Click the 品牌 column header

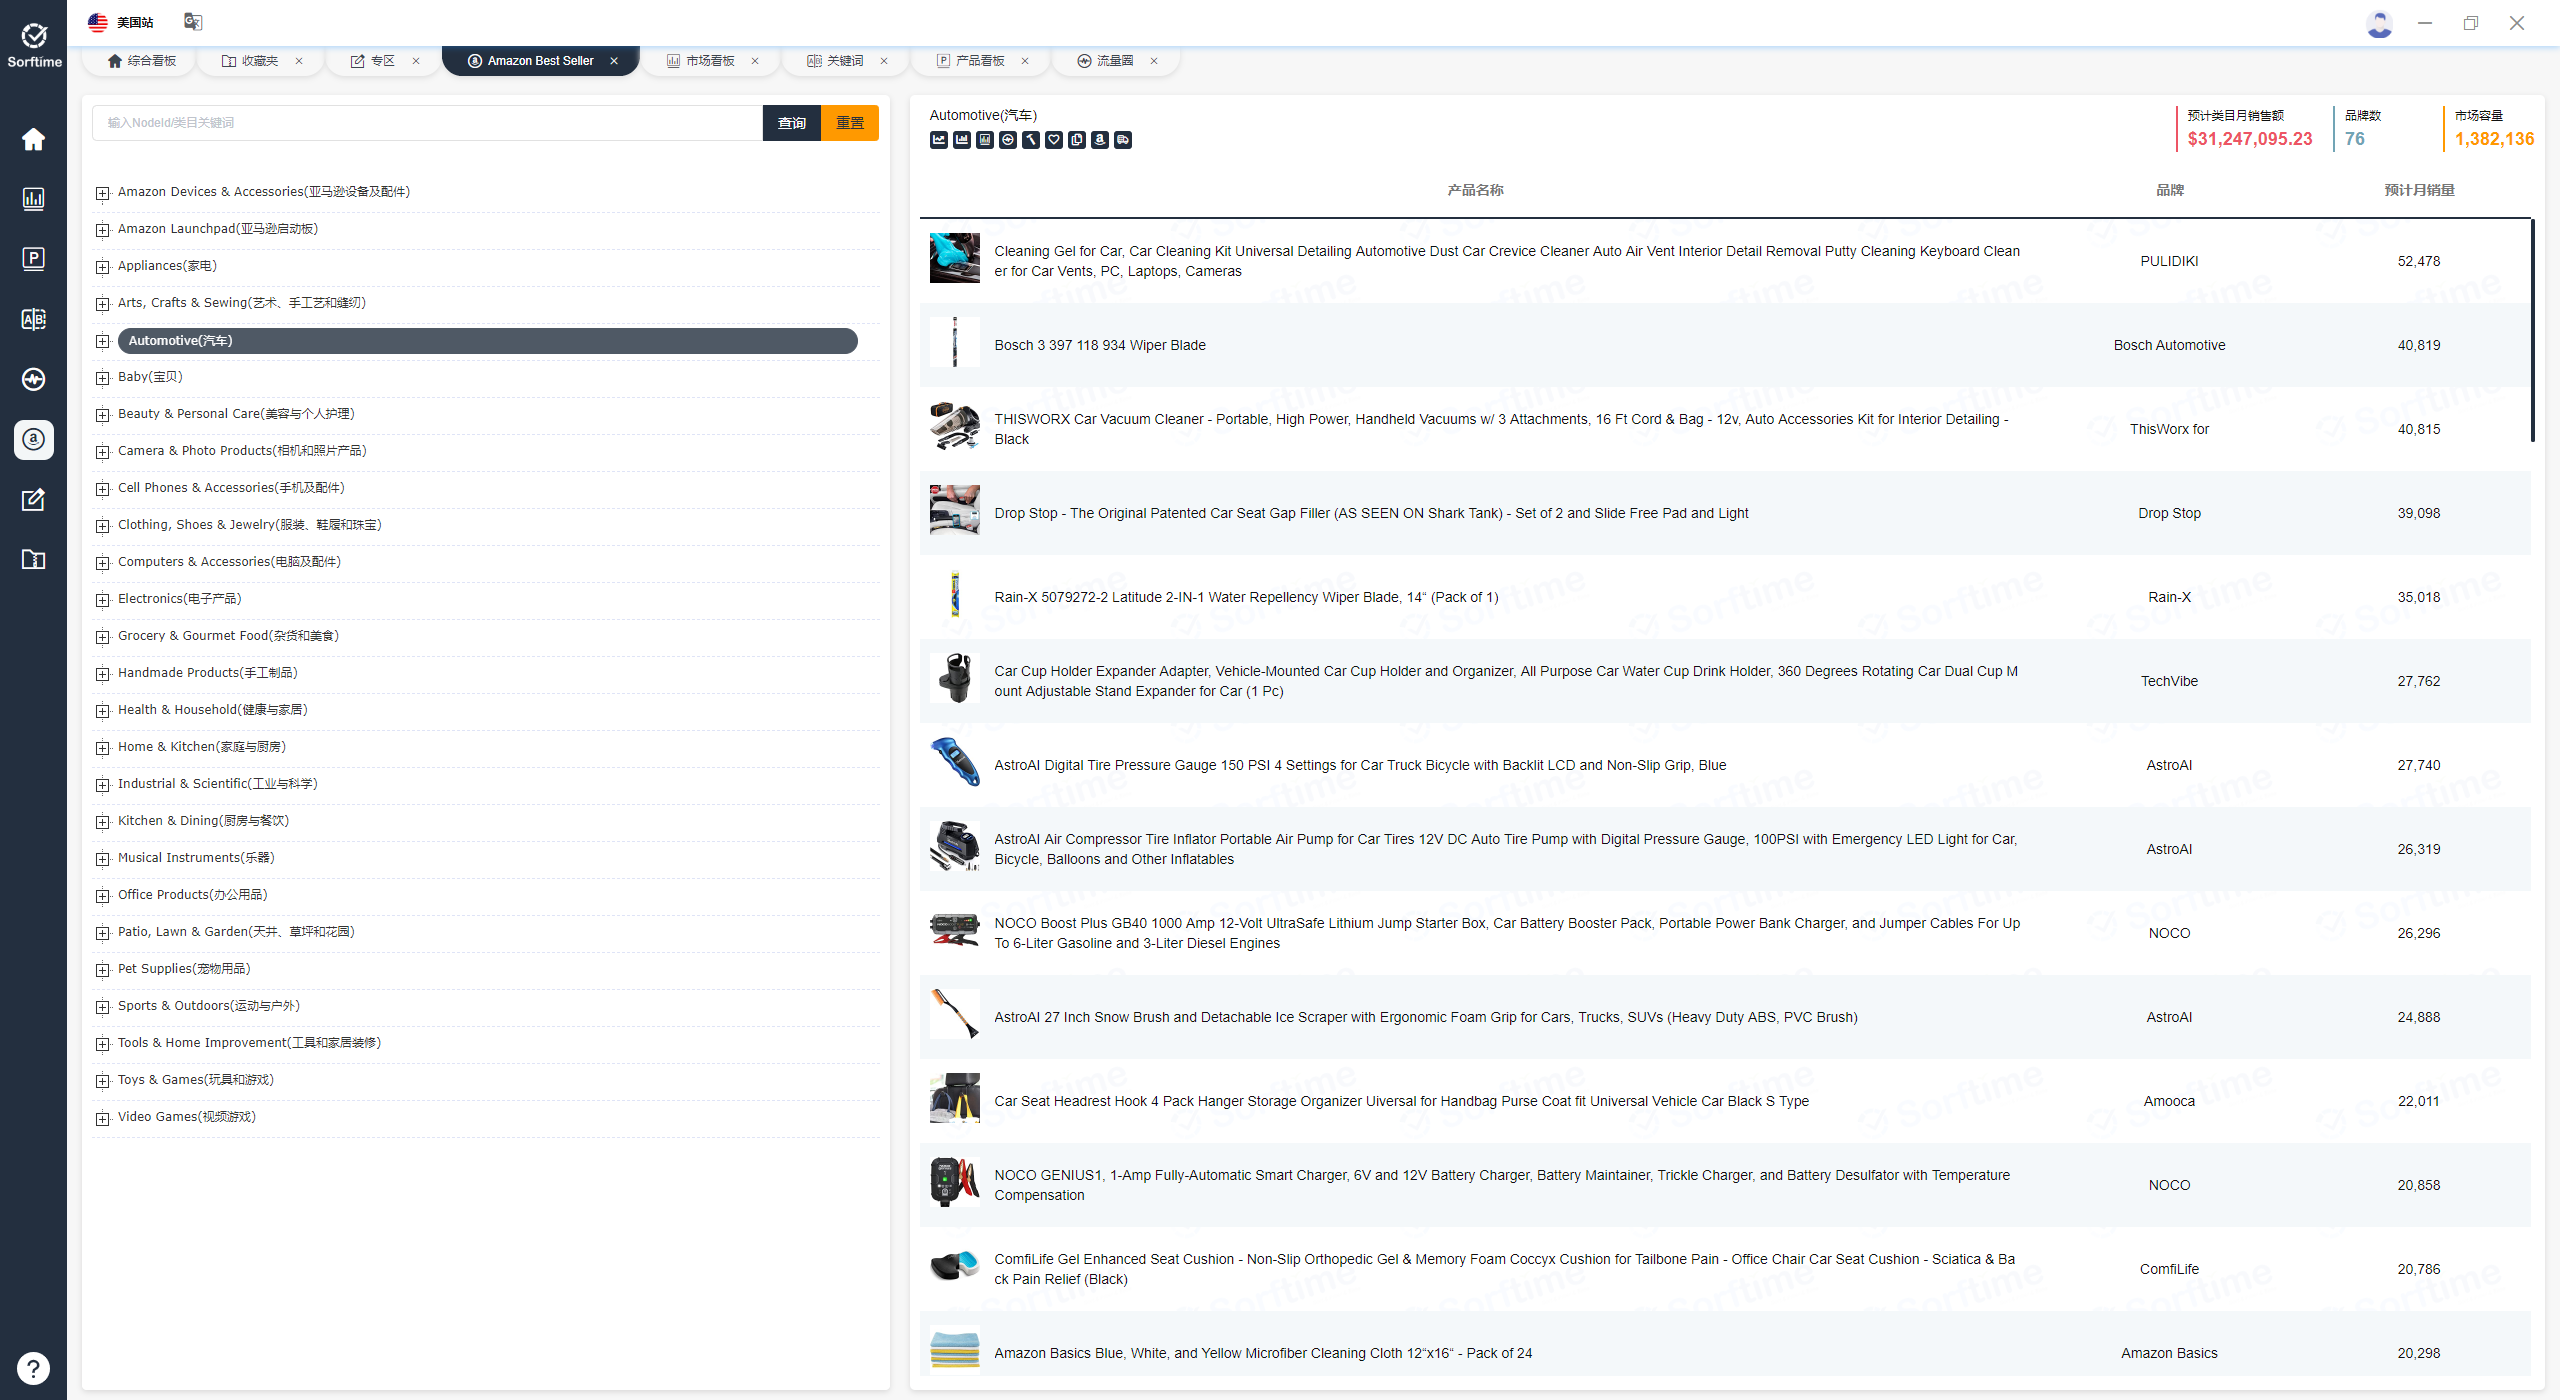click(x=2170, y=190)
